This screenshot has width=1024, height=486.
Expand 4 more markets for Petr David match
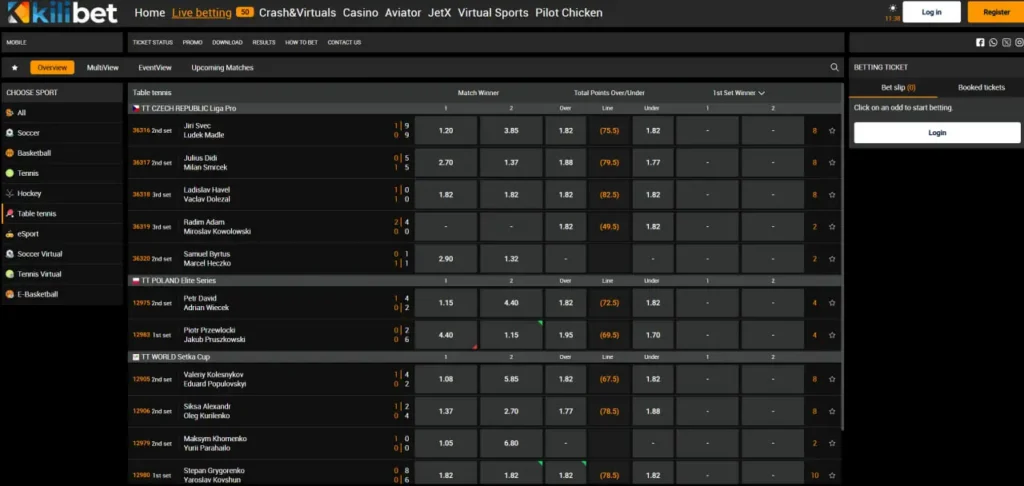(814, 303)
